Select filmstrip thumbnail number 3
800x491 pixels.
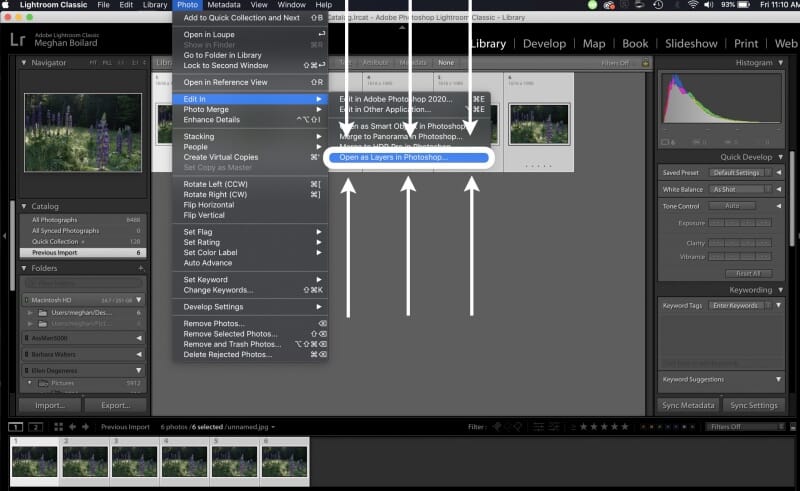tap(134, 461)
